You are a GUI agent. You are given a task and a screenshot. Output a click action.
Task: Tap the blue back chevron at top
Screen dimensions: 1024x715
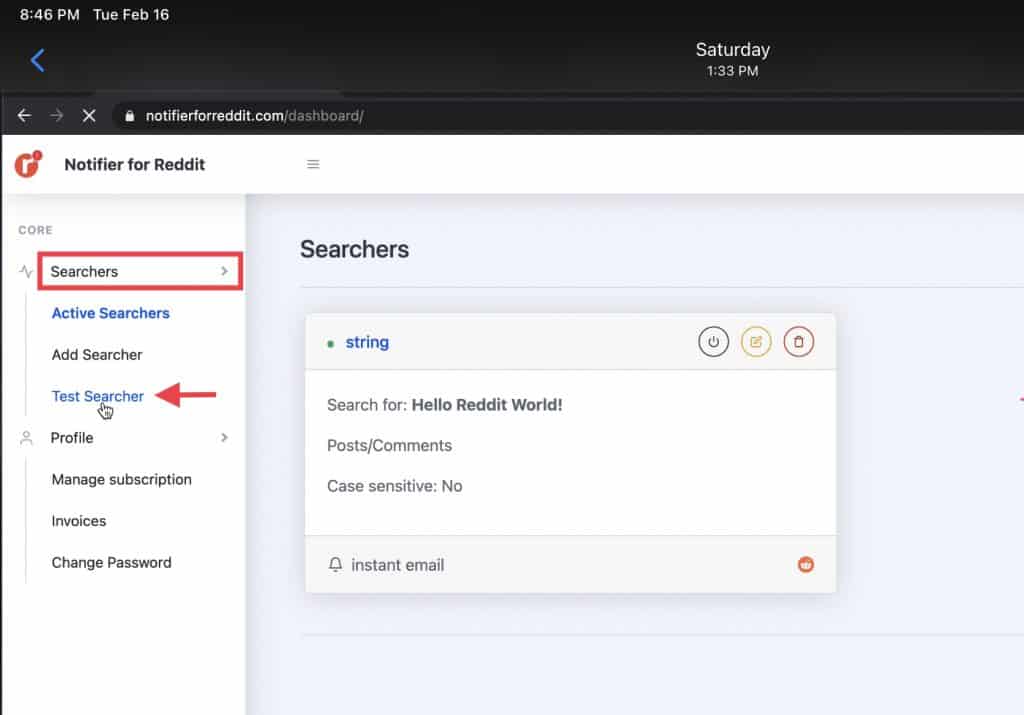pos(37,60)
